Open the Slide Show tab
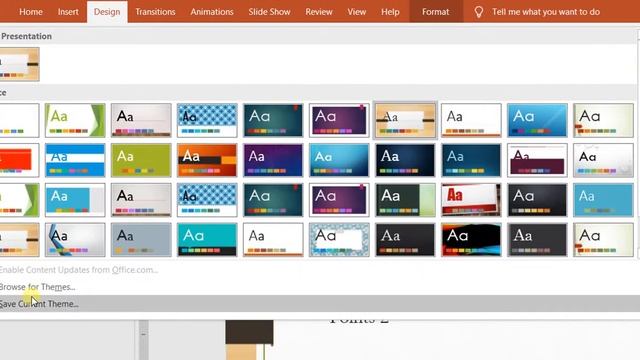Image resolution: width=640 pixels, height=360 pixels. coord(269,12)
